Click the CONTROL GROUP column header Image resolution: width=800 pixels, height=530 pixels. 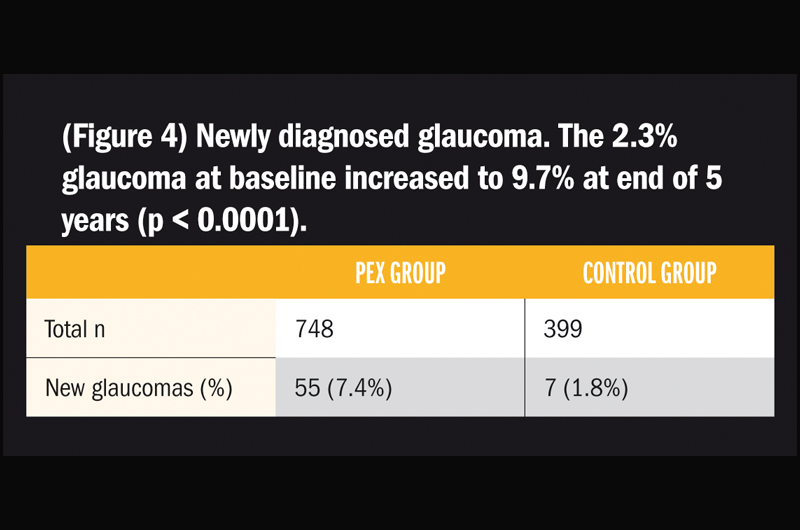coord(649,273)
